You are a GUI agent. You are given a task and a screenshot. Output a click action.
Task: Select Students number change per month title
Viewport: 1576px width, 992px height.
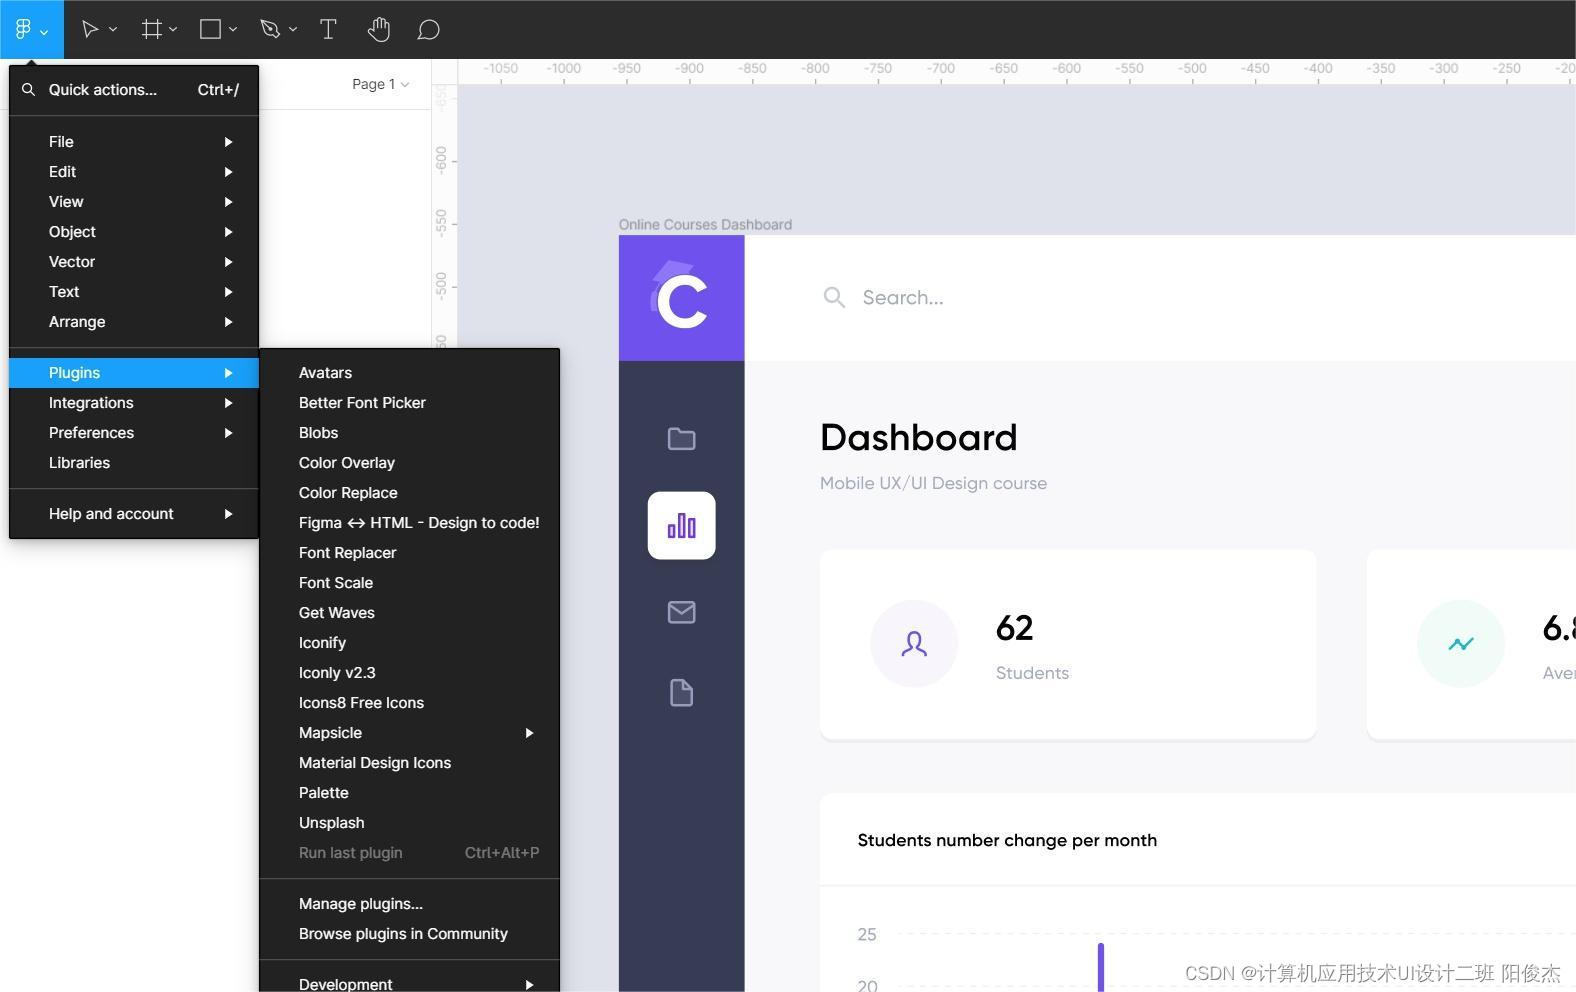(x=1007, y=840)
